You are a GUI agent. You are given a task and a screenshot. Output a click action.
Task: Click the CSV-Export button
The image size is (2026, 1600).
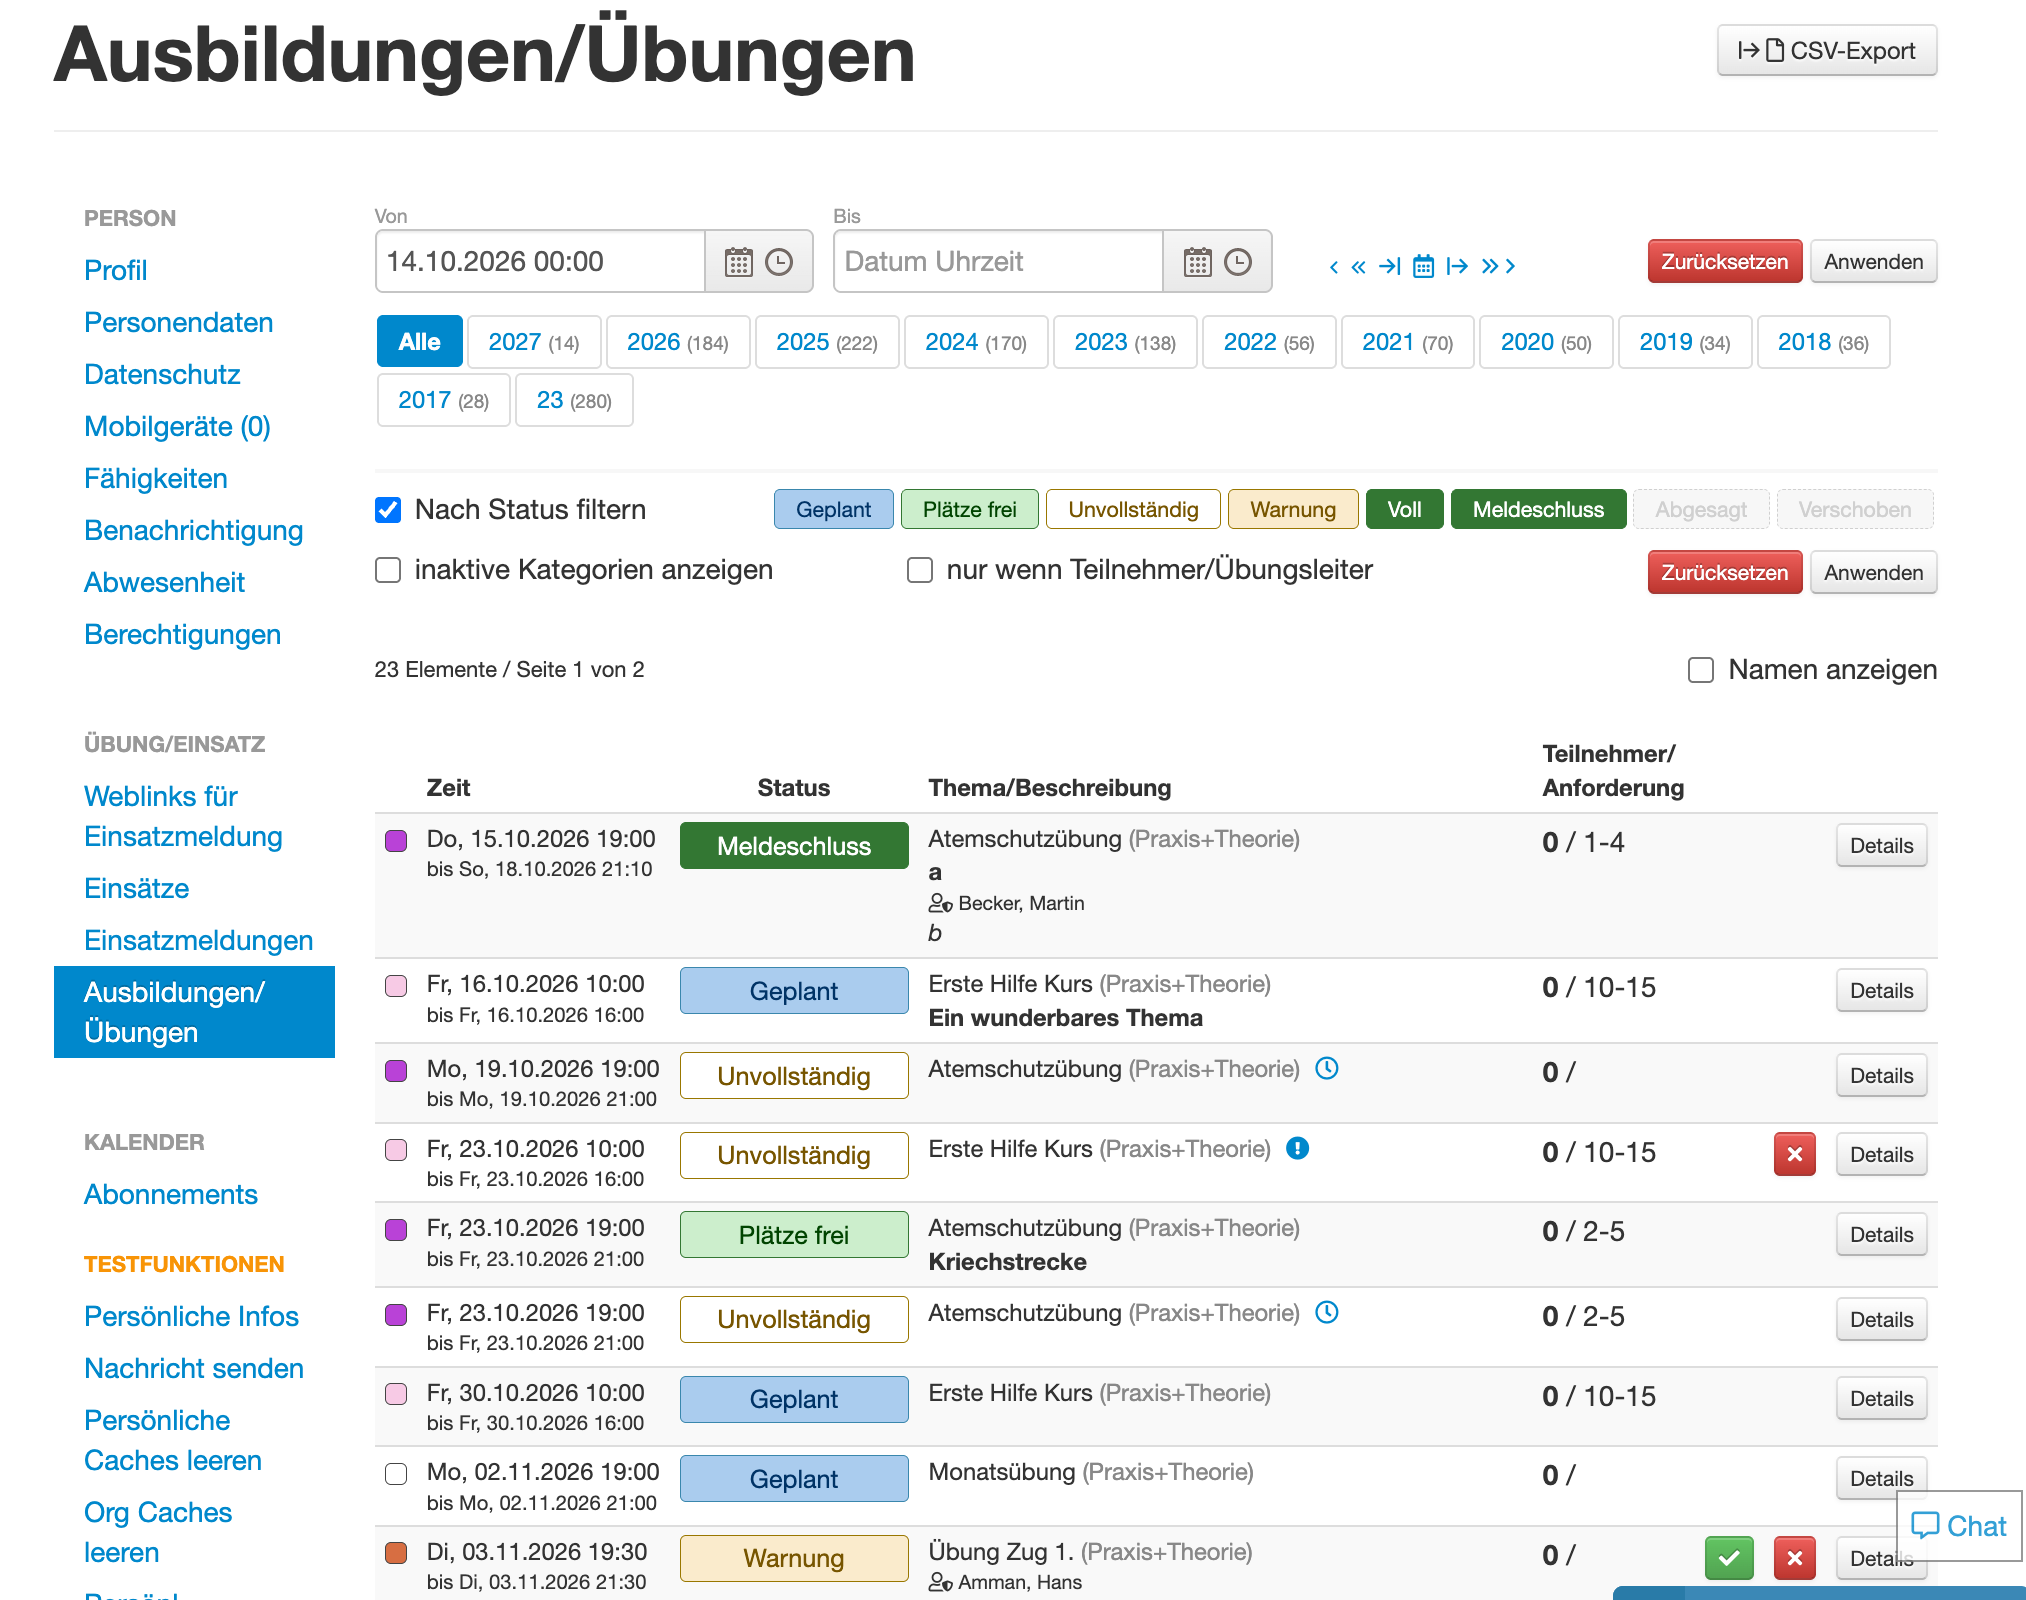pyautogui.click(x=1827, y=50)
